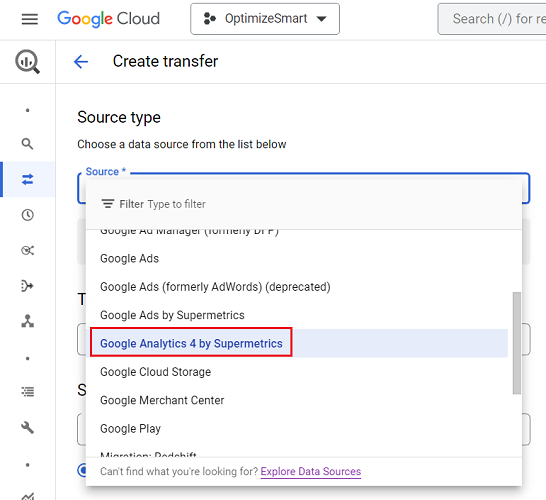Open the wrench settings sidebar icon
This screenshot has height=500, width=546.
tap(28, 427)
